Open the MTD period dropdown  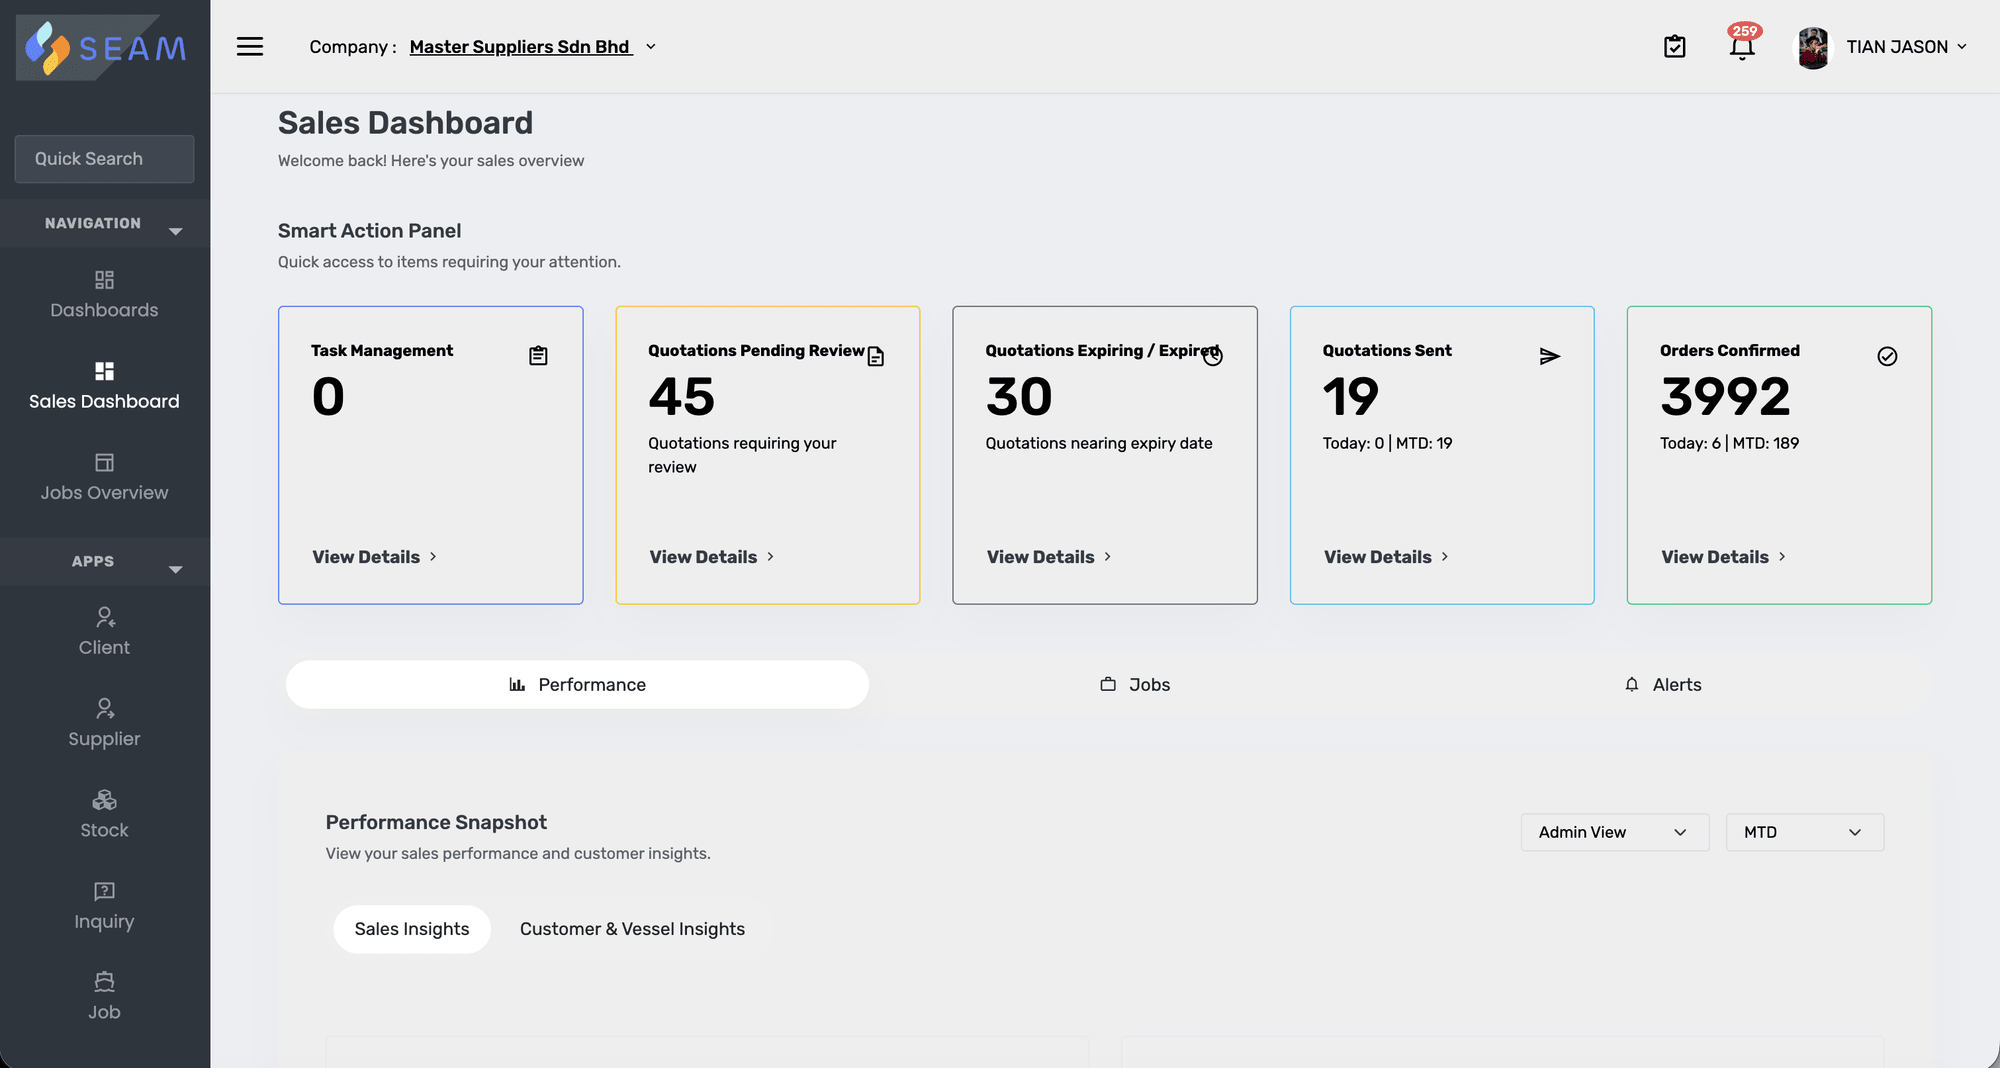pos(1805,832)
